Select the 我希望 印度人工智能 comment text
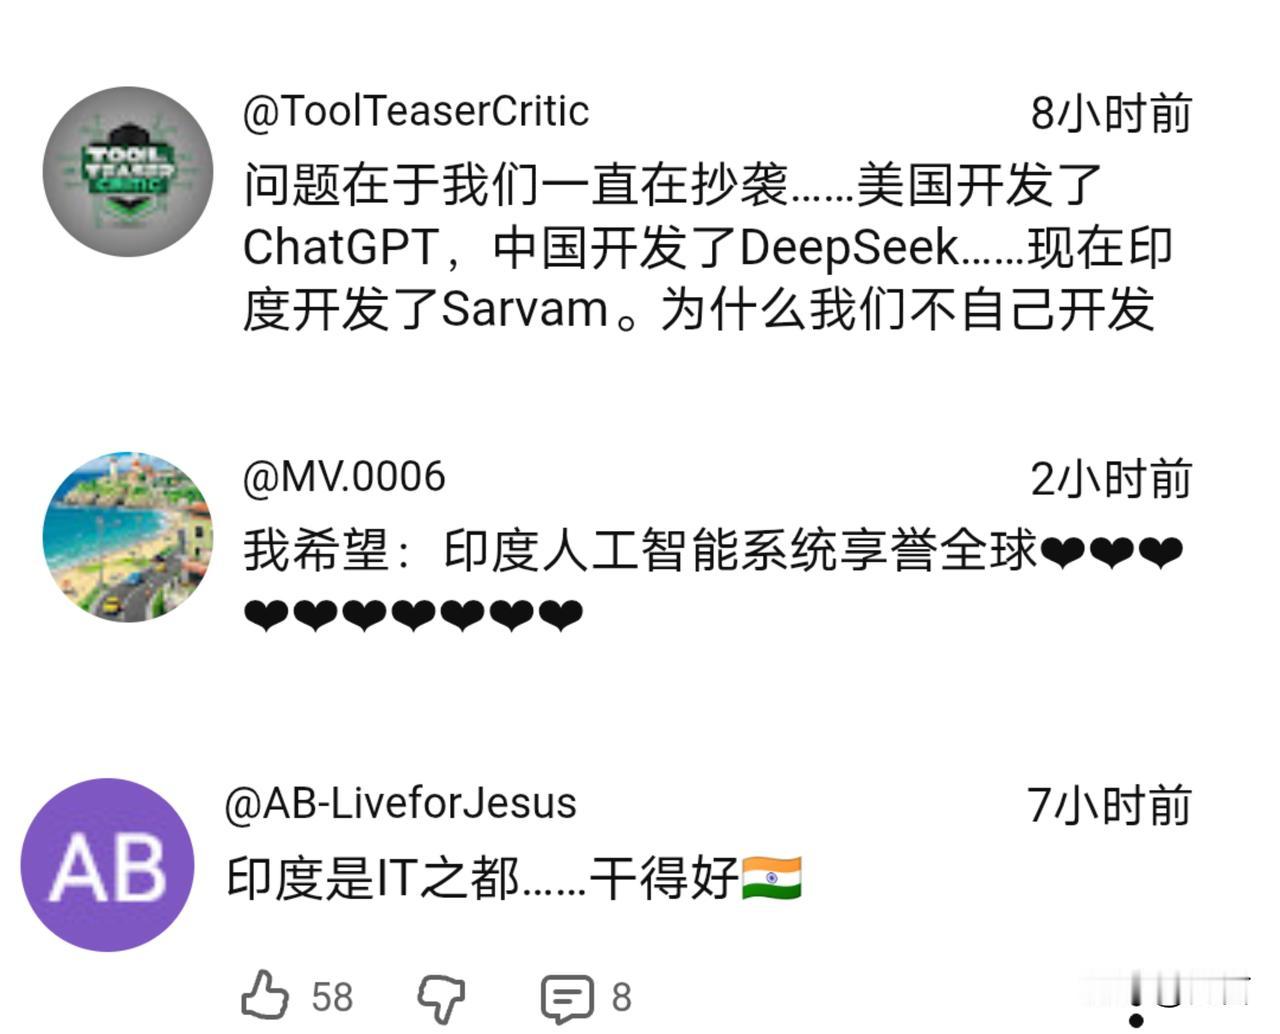The width and height of the screenshot is (1280, 1034). (x=713, y=581)
